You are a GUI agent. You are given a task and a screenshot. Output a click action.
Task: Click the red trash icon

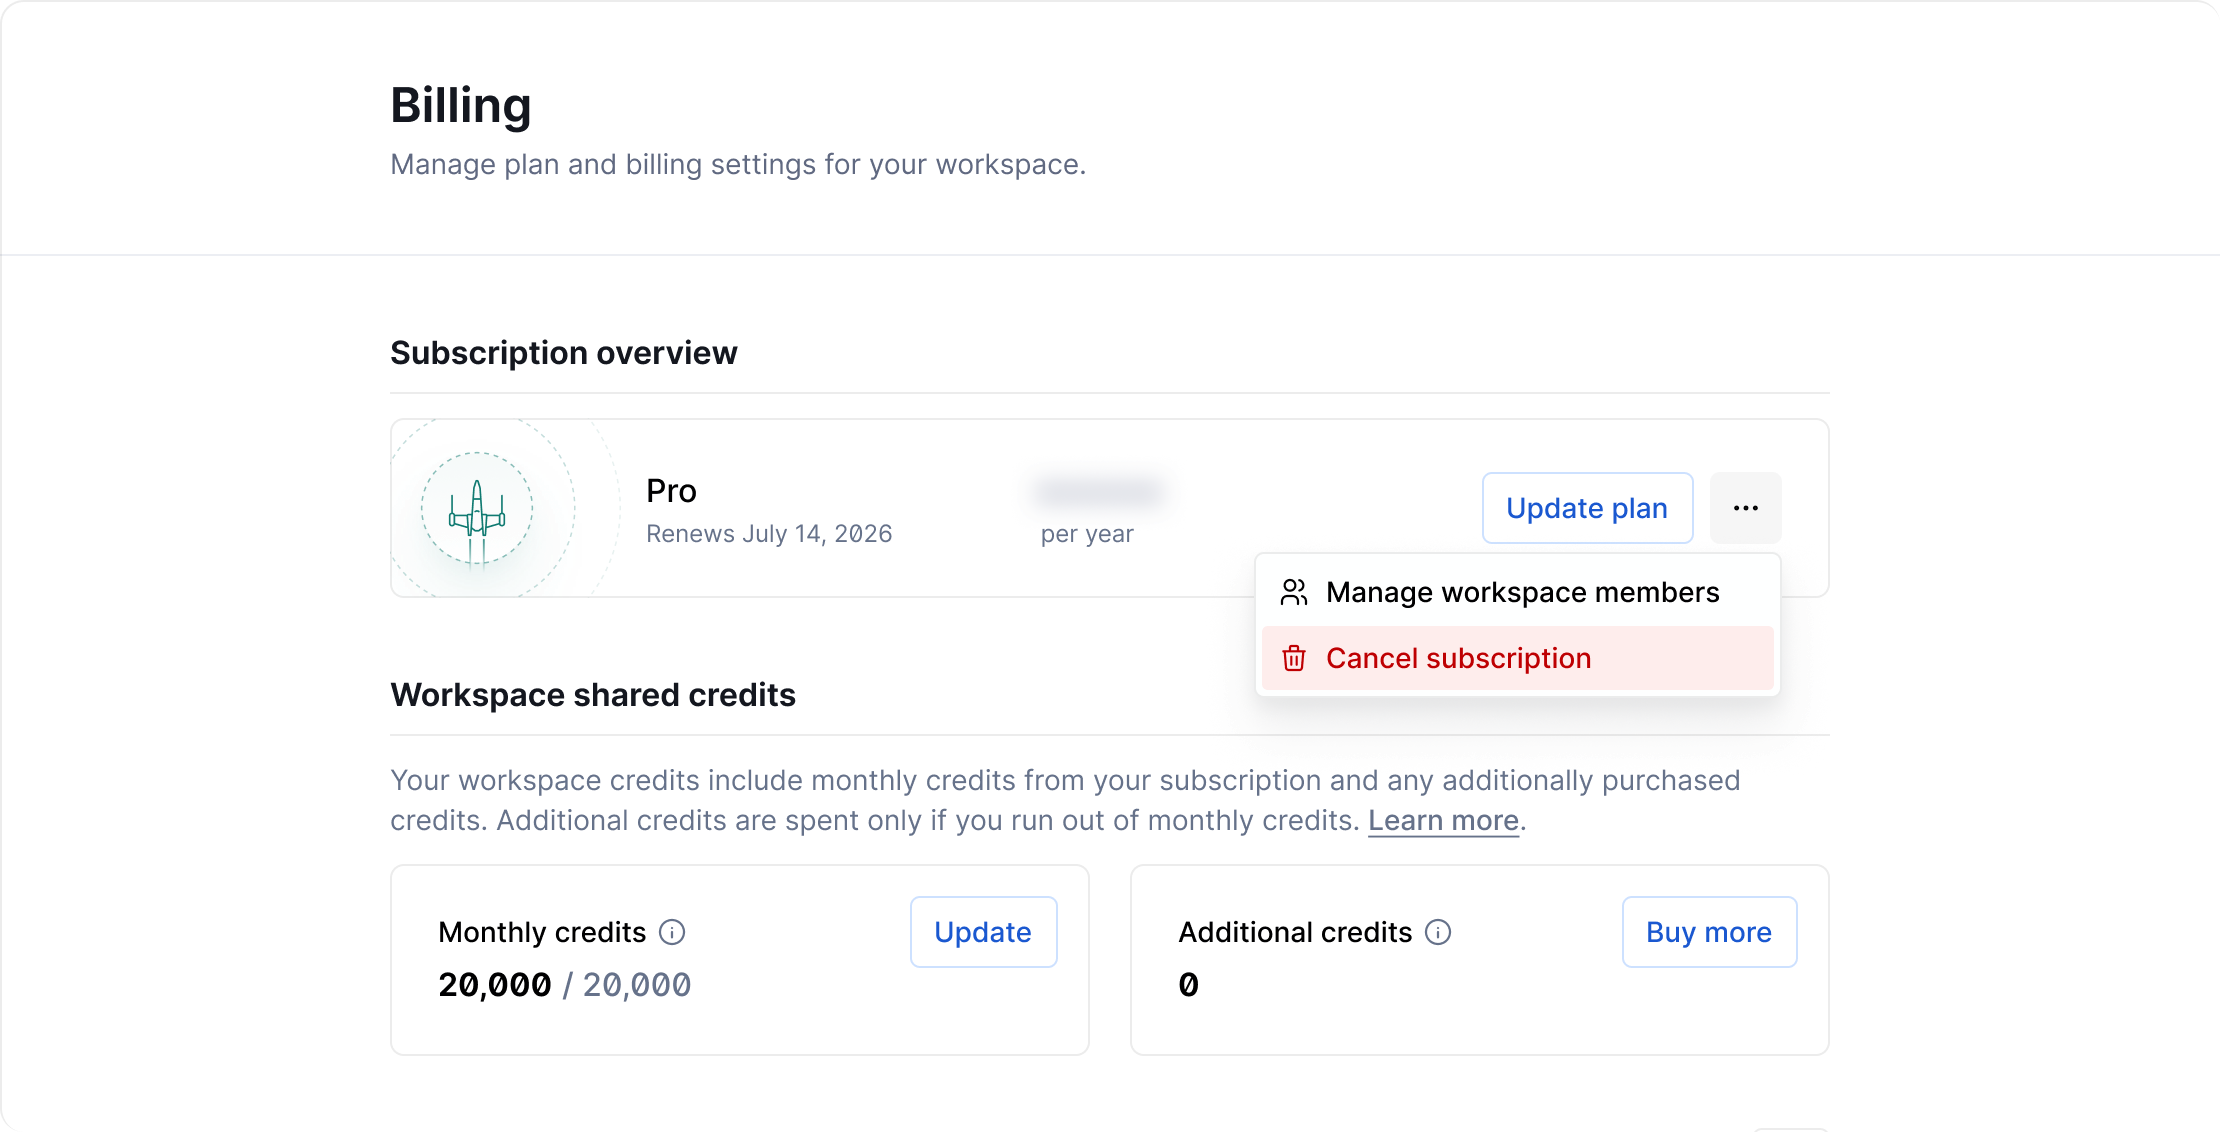[x=1293, y=658]
